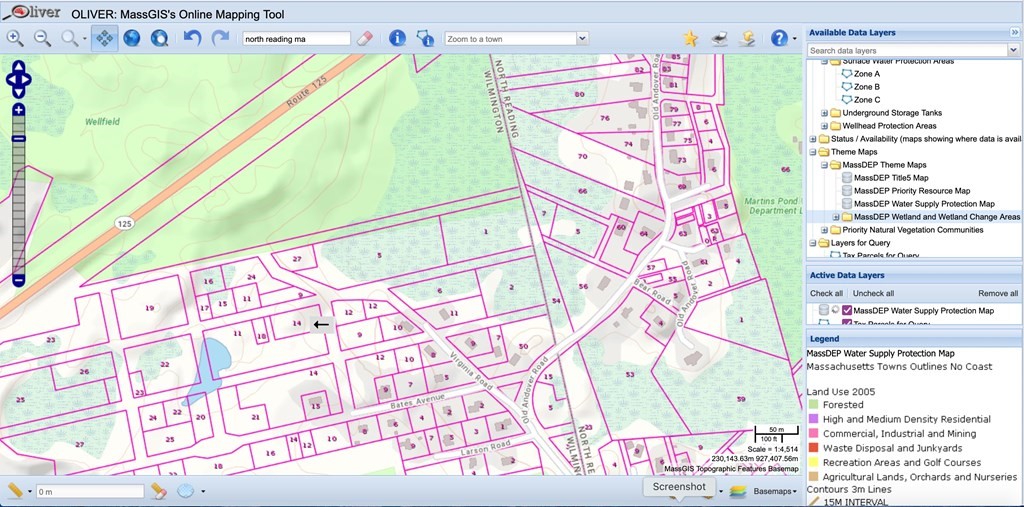Screen dimensions: 1024x507
Task: Clear the location search with eraser
Action: point(364,39)
